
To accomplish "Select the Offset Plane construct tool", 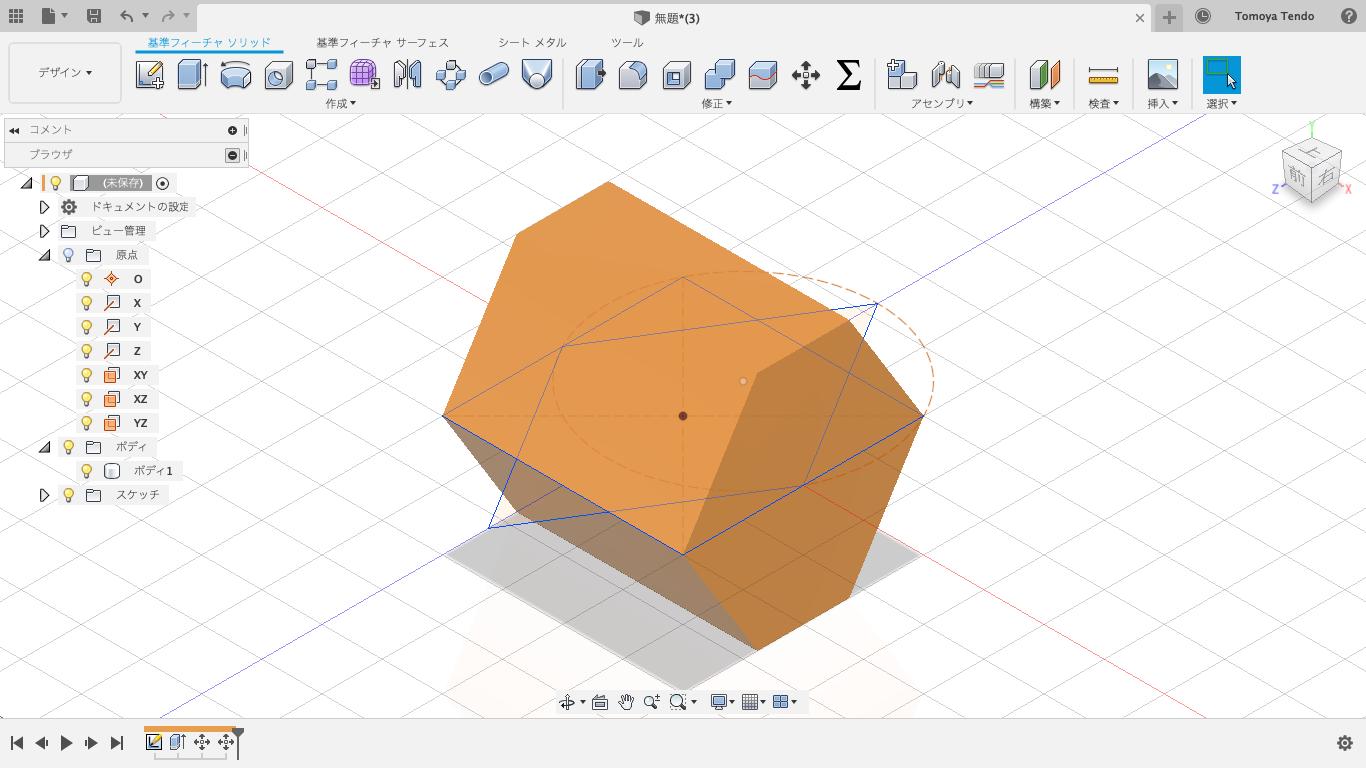I will coord(1044,75).
